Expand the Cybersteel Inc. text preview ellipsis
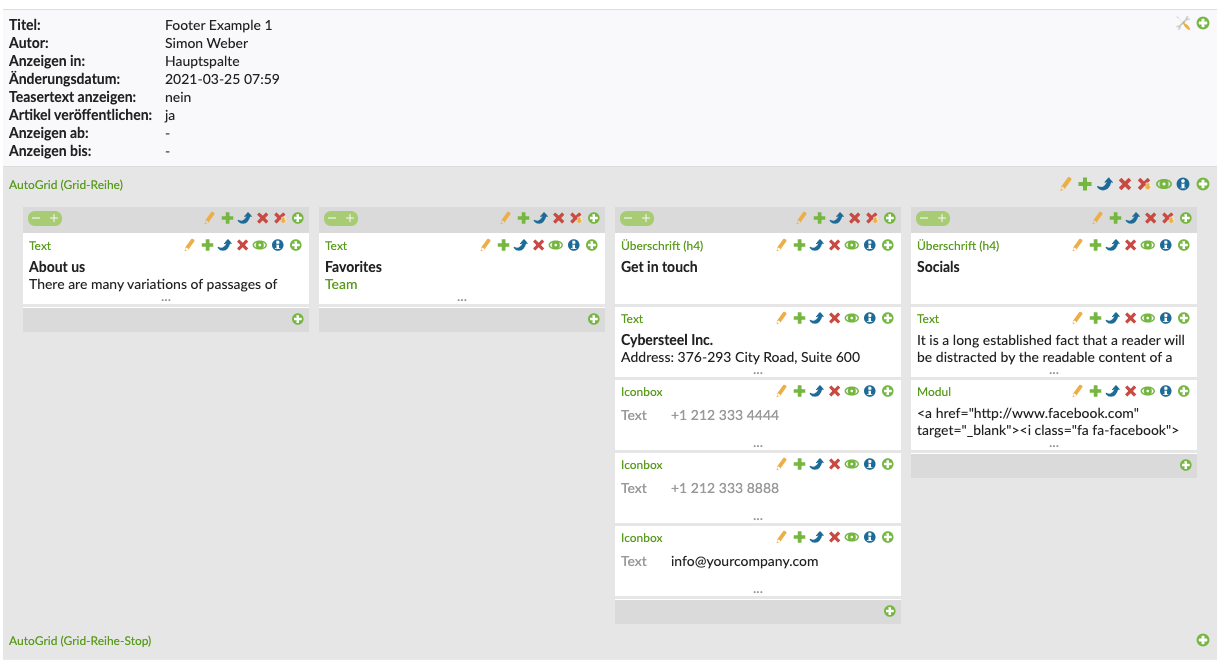 pos(758,371)
